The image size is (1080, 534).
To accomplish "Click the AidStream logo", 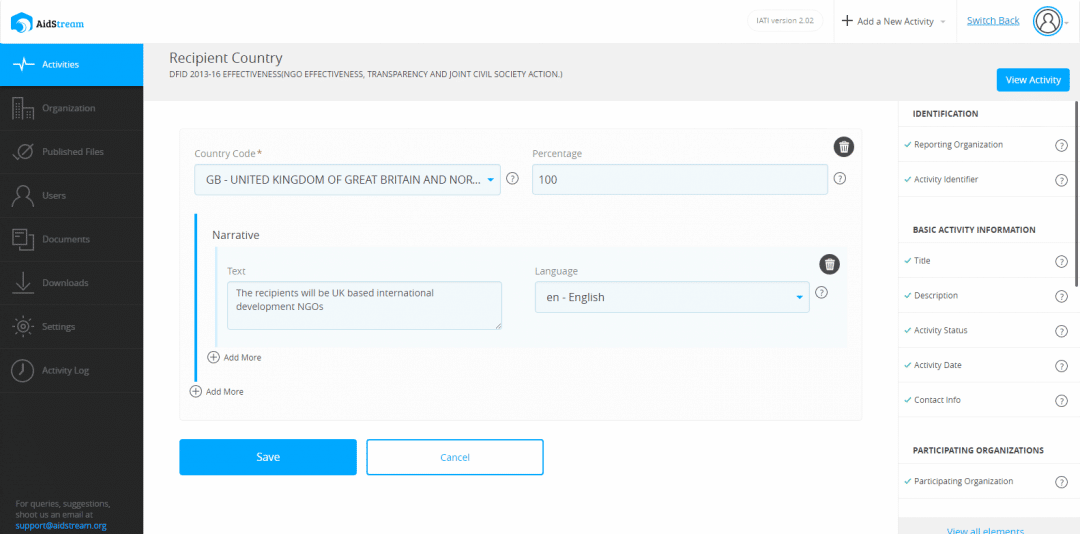I will click(48, 23).
